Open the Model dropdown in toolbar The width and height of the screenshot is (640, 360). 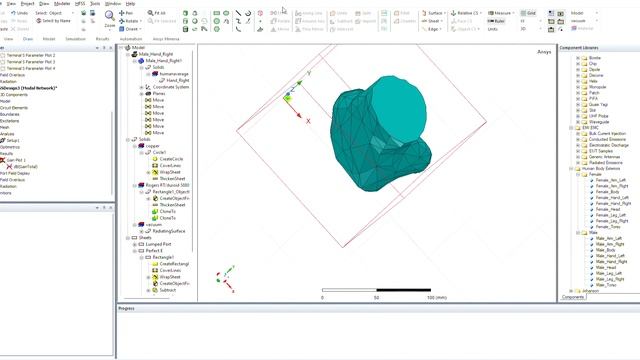(584, 13)
